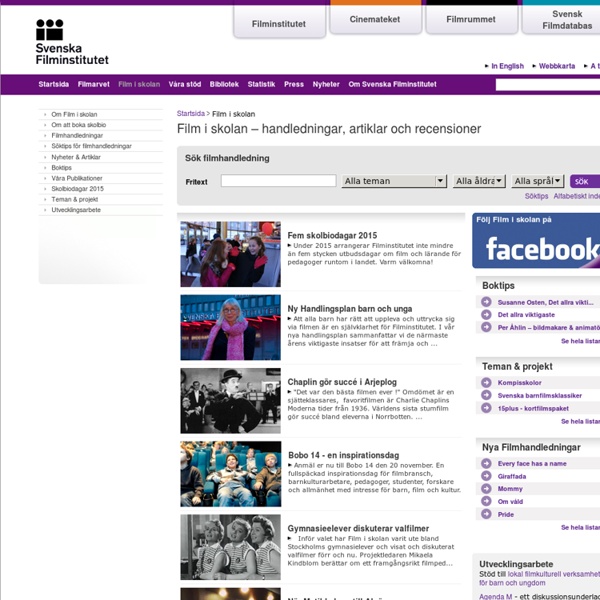This screenshot has height=600, width=600.
Task: Open Statistik in the navigation bar
Action: pos(261,84)
